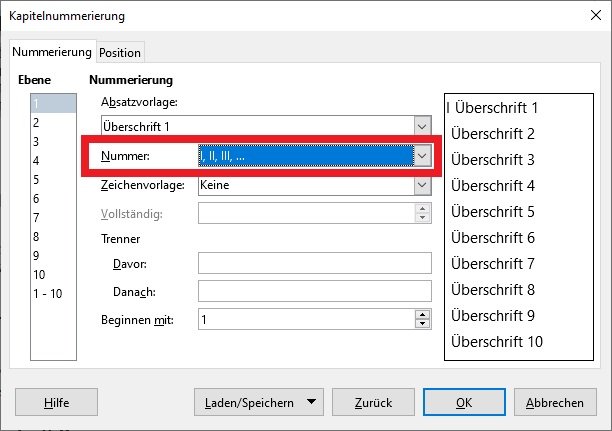
Task: Click the Zurück button
Action: (x=372, y=402)
